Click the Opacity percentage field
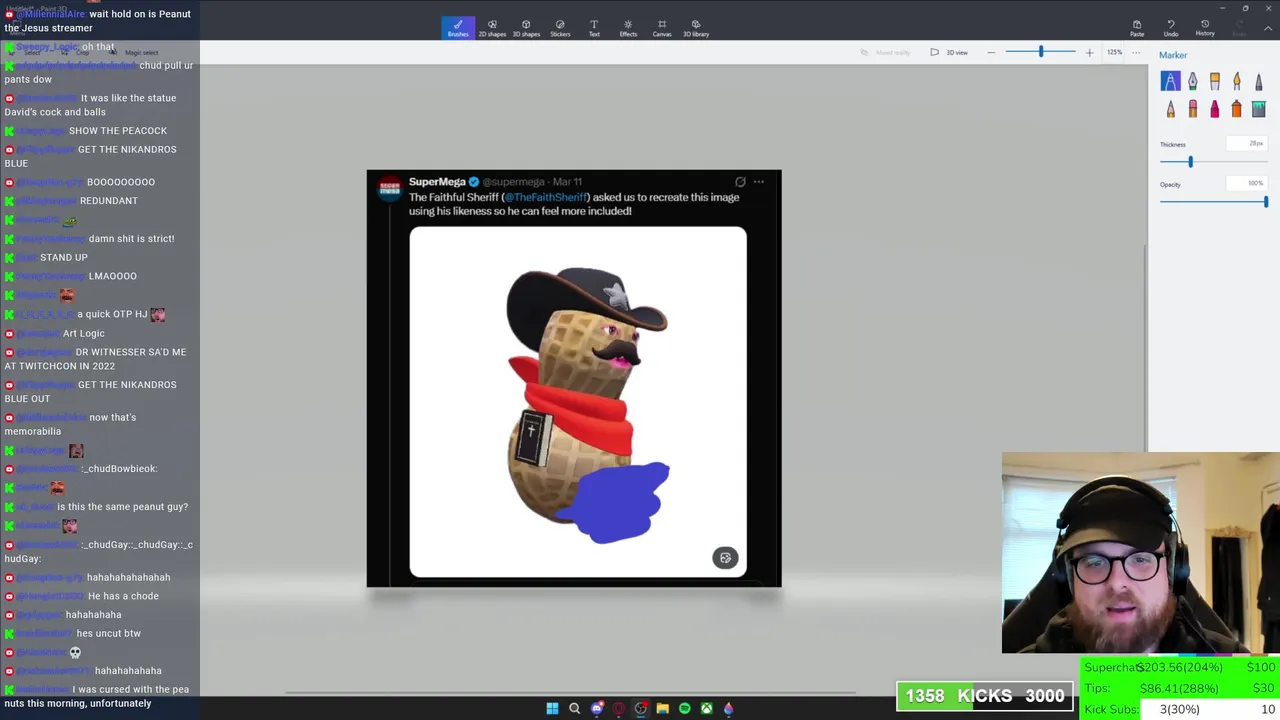 pos(1247,184)
